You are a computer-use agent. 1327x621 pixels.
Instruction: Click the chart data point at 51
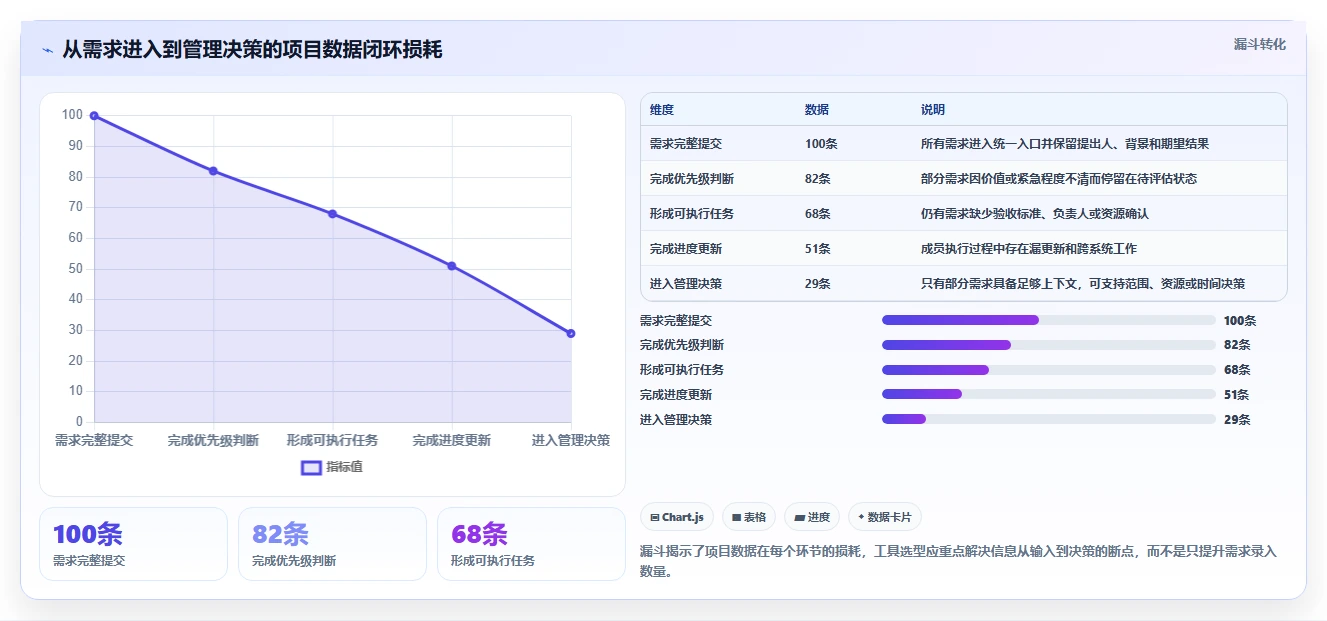[x=452, y=266]
